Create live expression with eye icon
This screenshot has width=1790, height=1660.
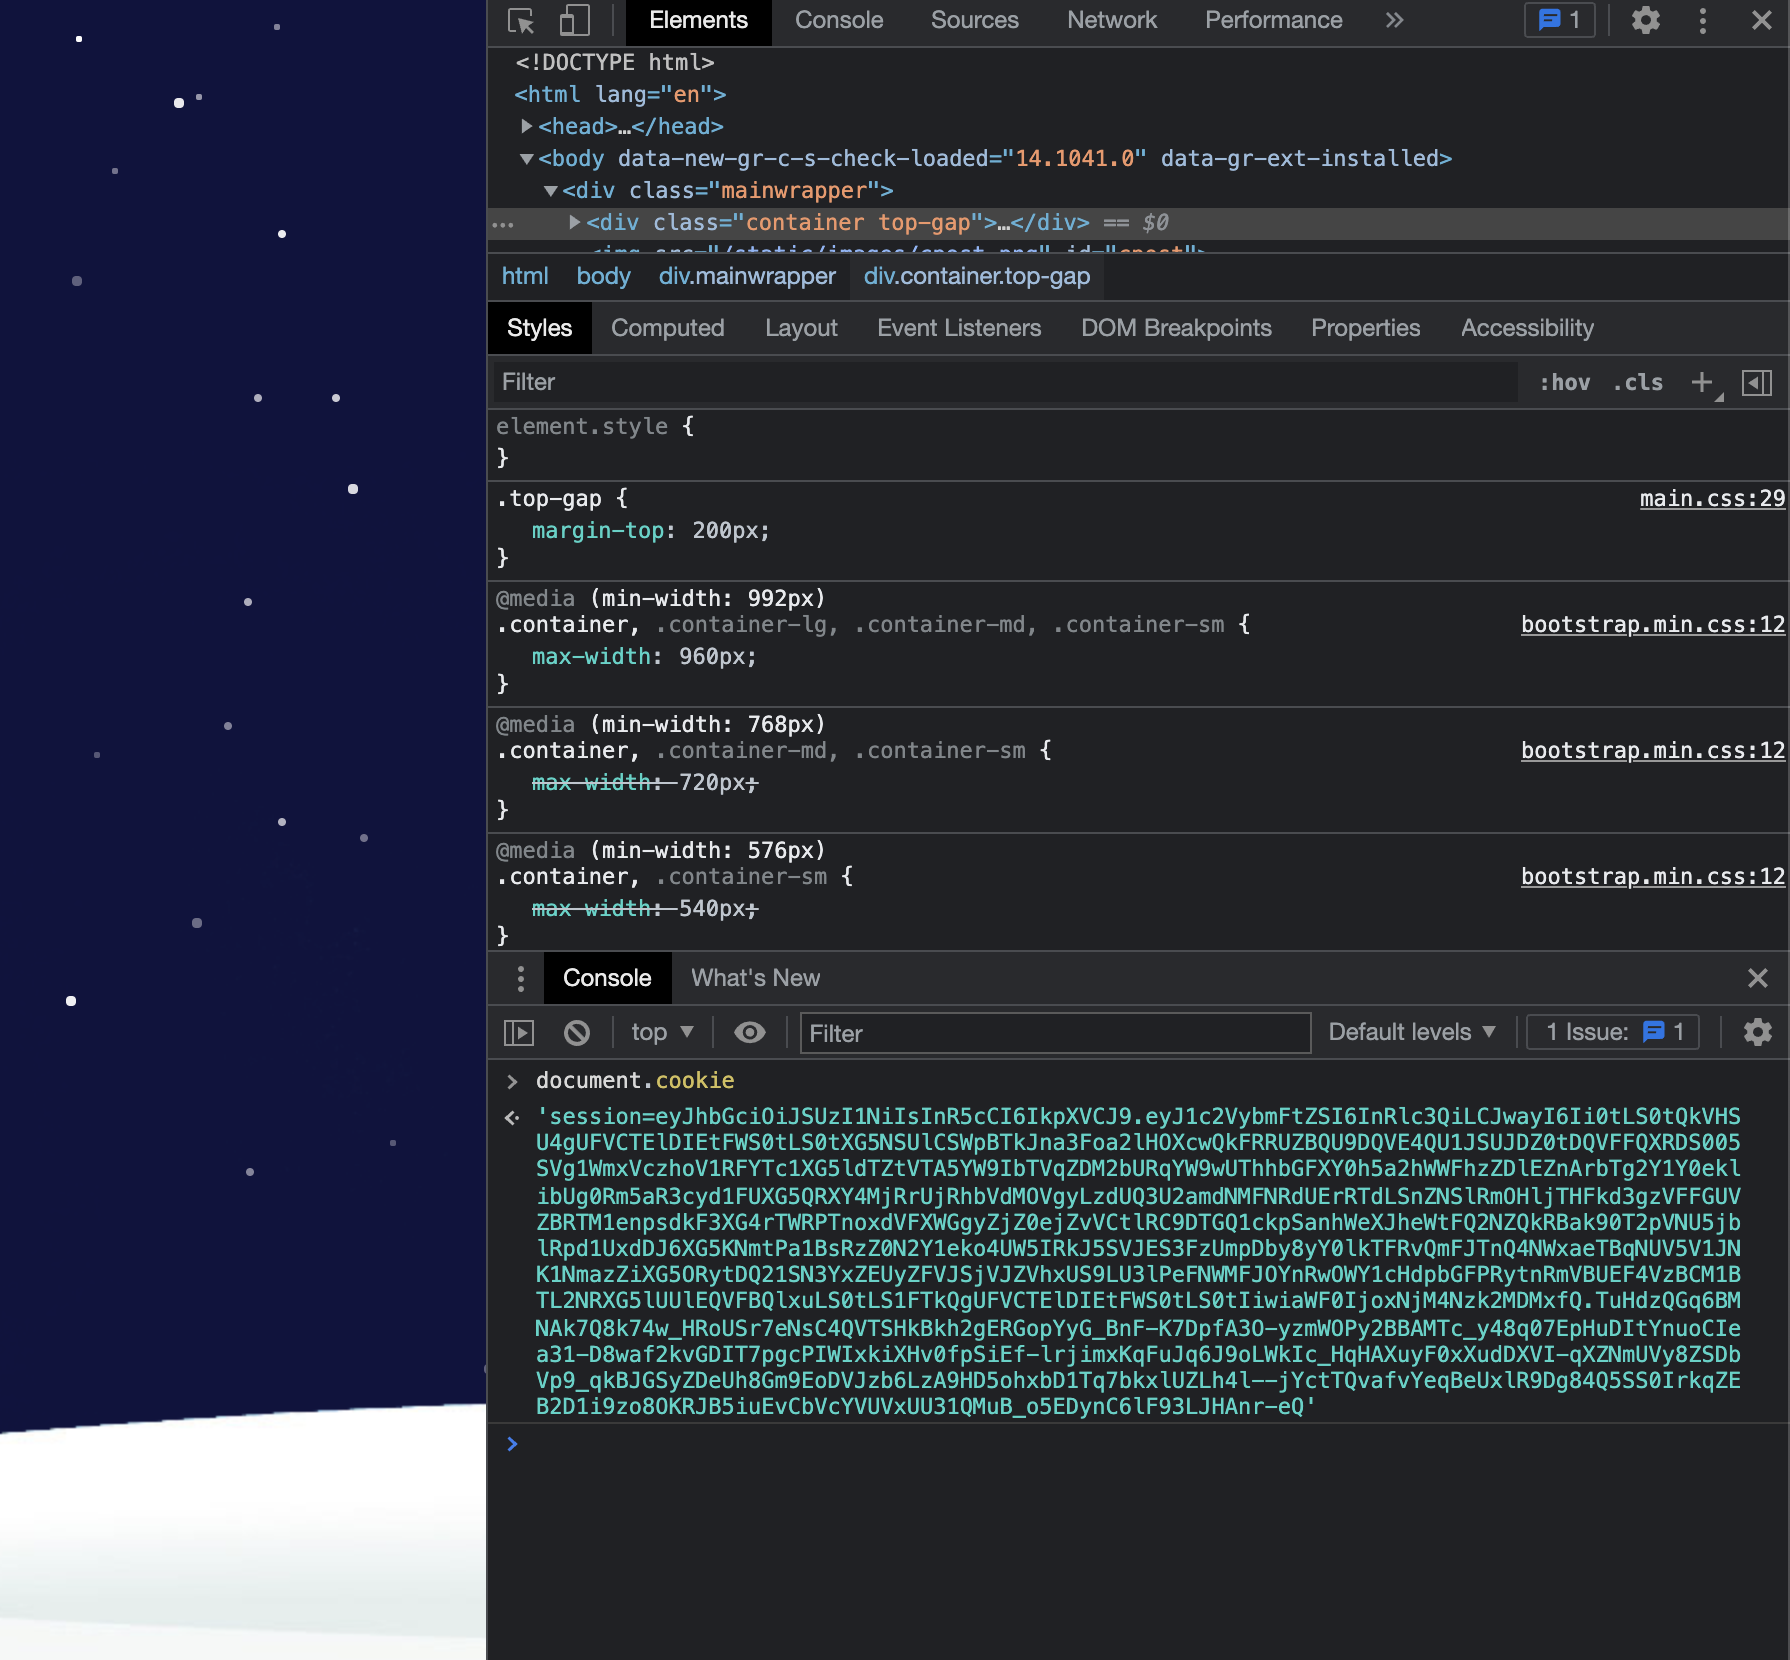(749, 1032)
